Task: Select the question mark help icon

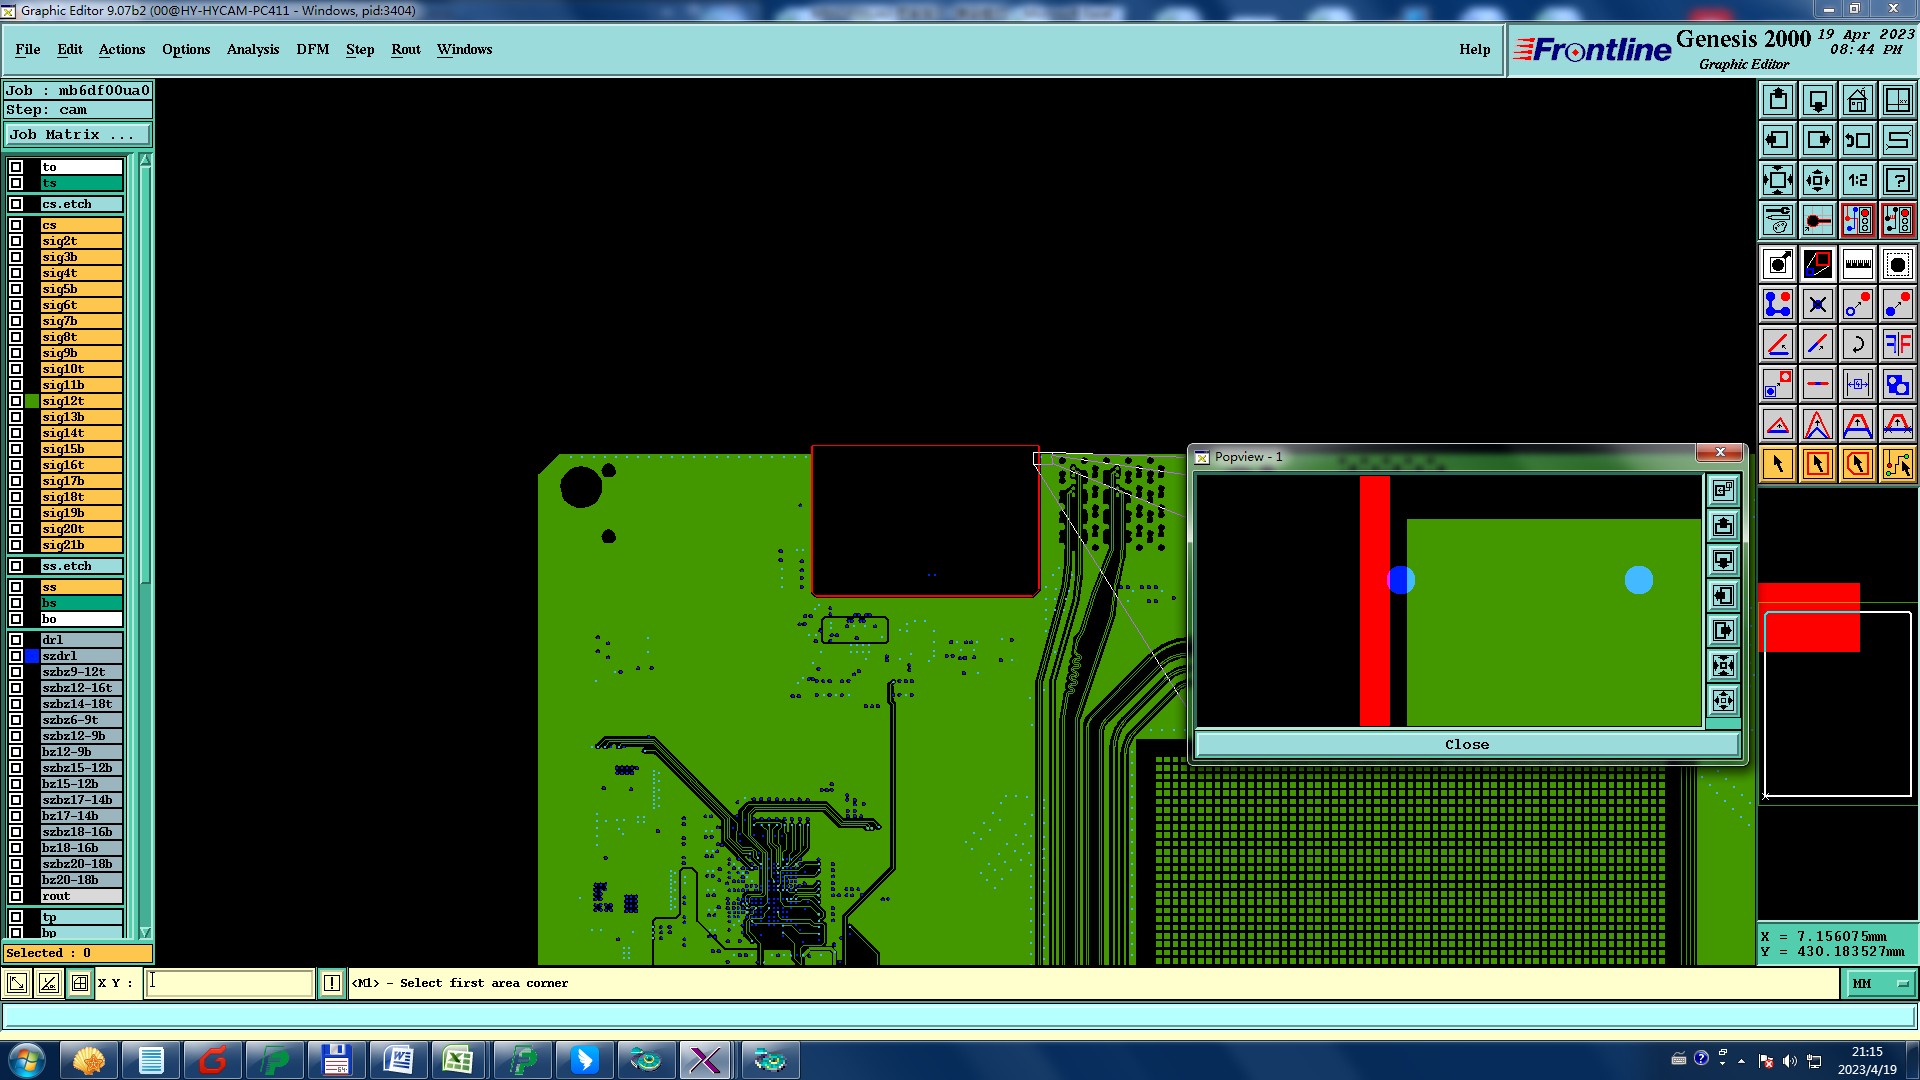Action: click(x=1897, y=180)
